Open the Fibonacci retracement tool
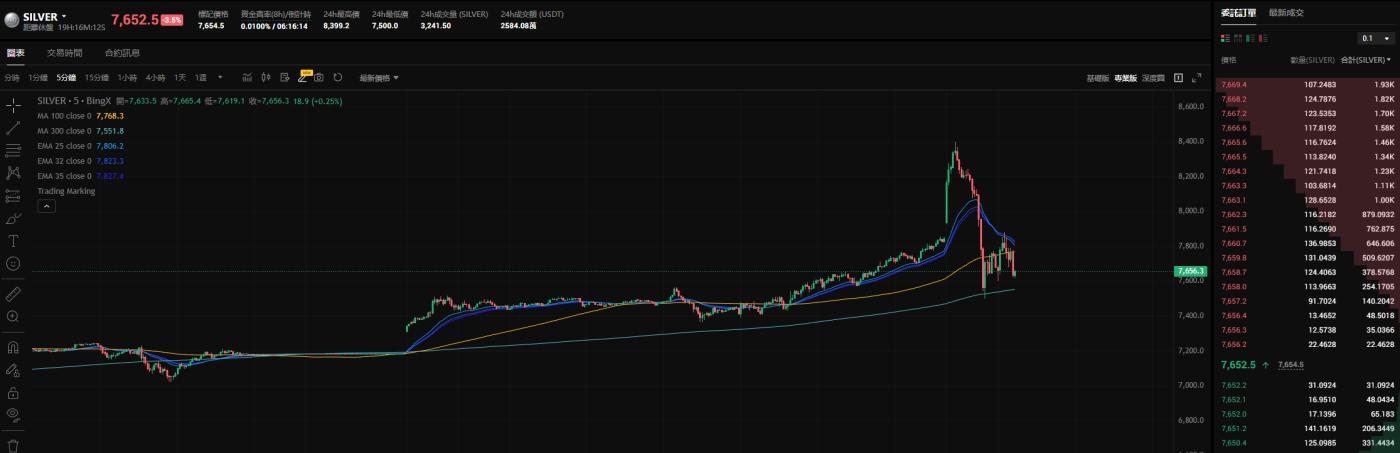 point(13,150)
